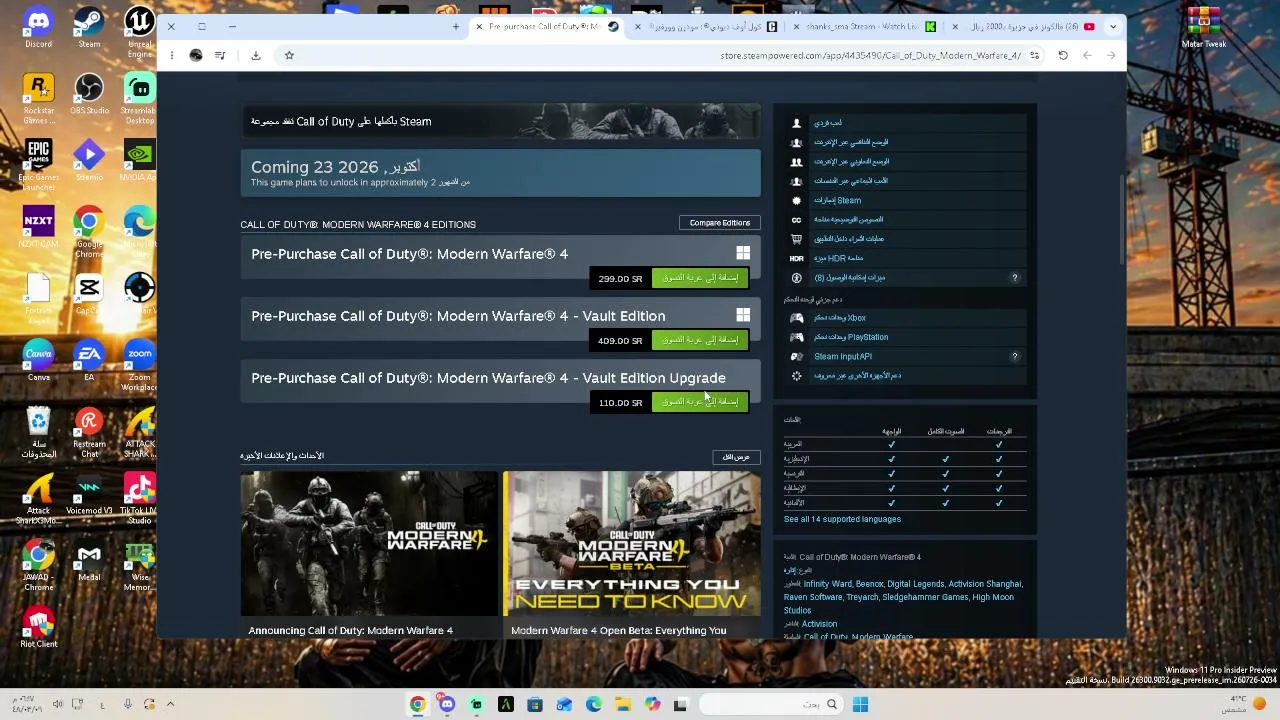Reload the Steam store page
The image size is (1280, 720).
[1063, 55]
